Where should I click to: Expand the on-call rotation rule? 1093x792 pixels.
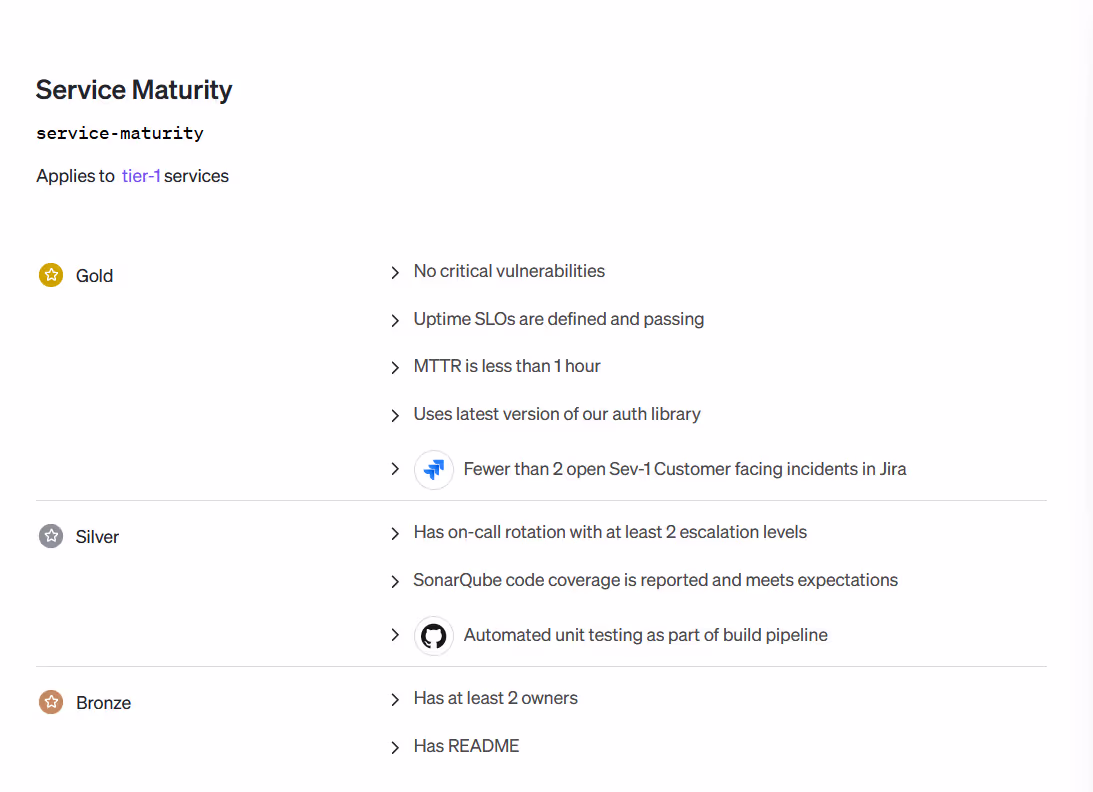396,533
